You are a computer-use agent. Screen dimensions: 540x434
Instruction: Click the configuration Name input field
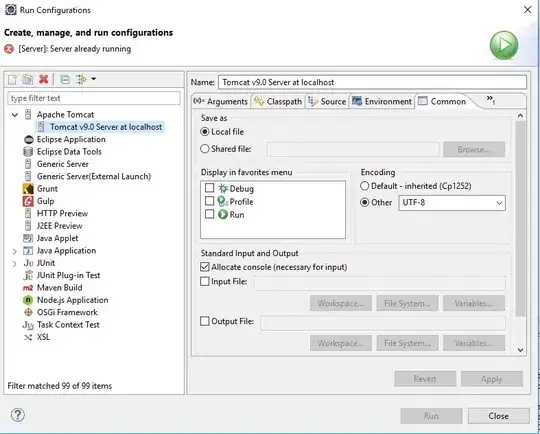[x=372, y=82]
